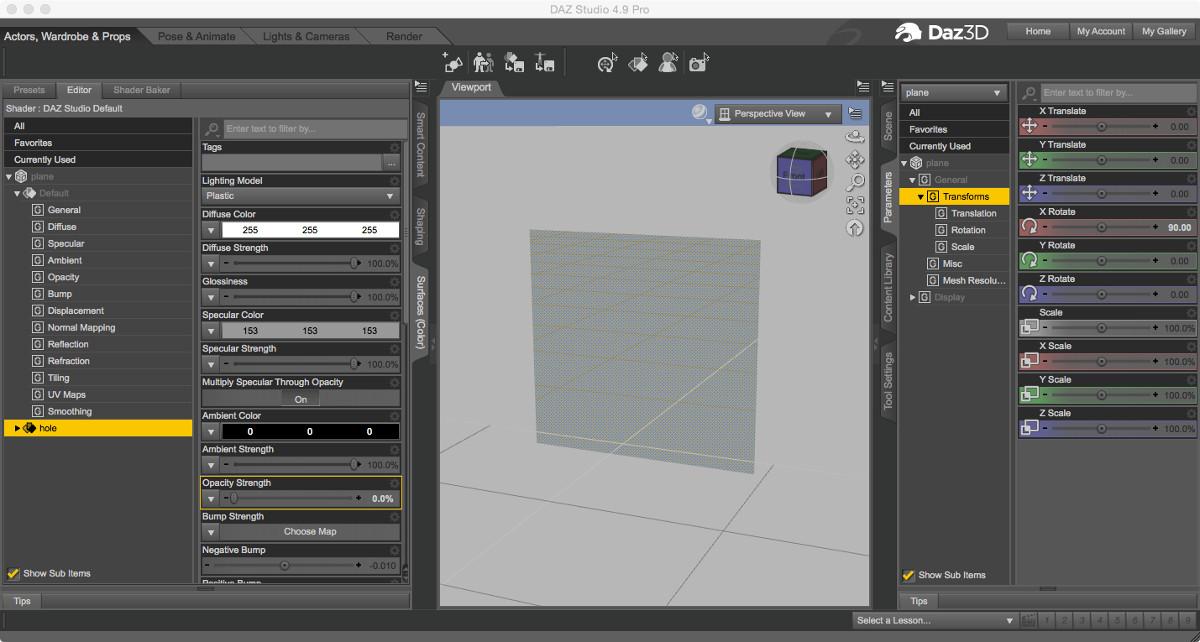Expand the Display group in Parameters
Viewport: 1200px width, 642px height.
tap(912, 297)
